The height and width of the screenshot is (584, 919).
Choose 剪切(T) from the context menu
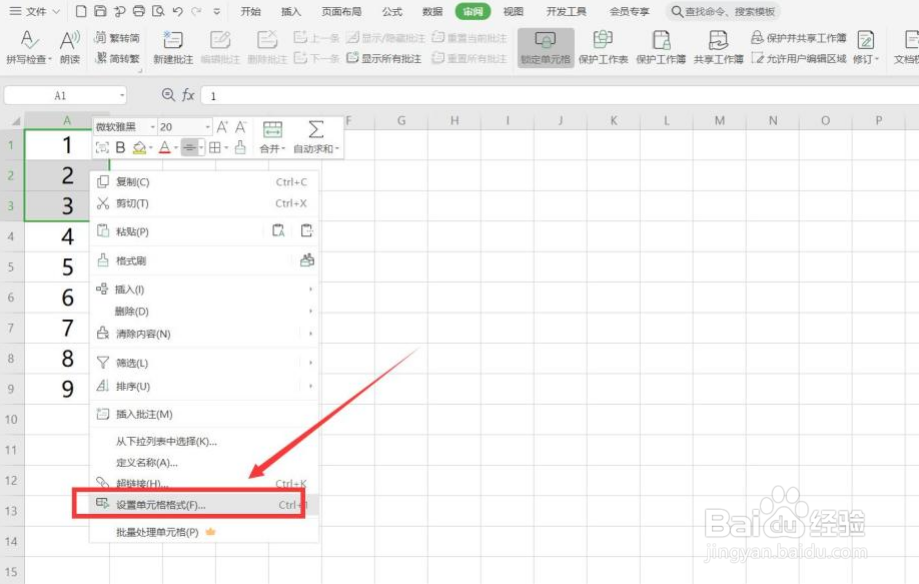pyautogui.click(x=203, y=203)
